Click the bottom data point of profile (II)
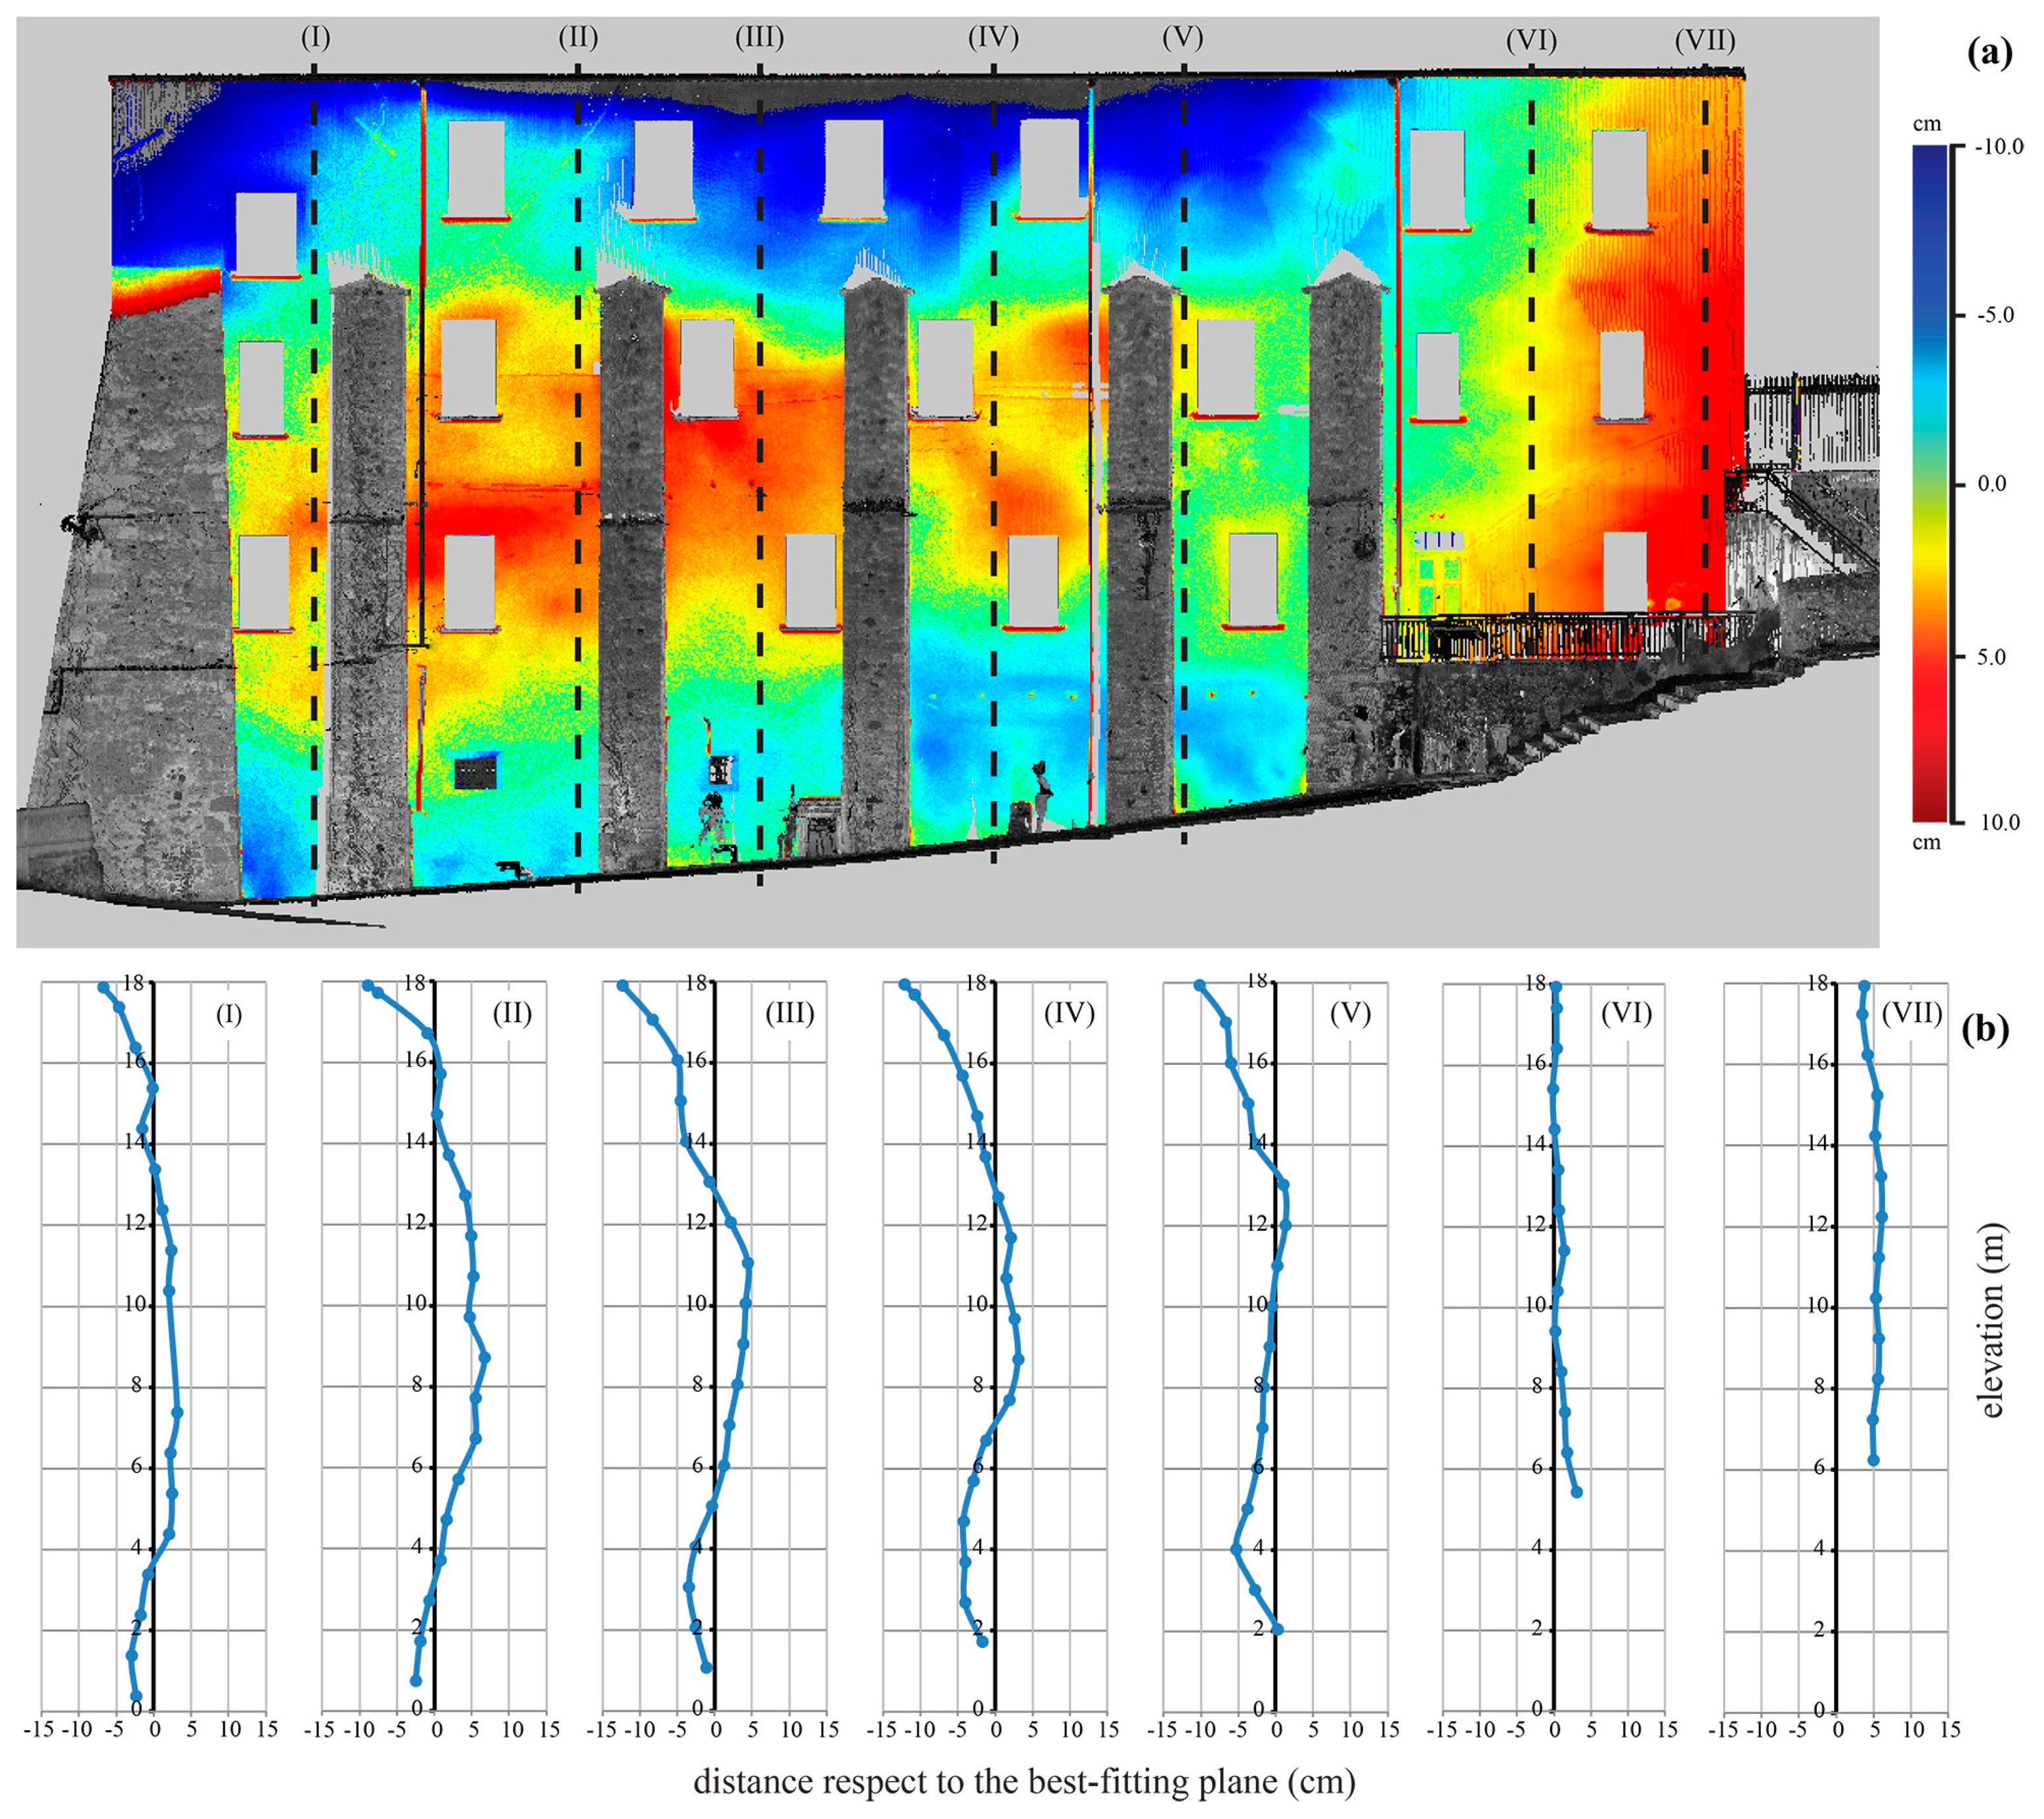This screenshot has height=1819, width=2044. tap(416, 1681)
